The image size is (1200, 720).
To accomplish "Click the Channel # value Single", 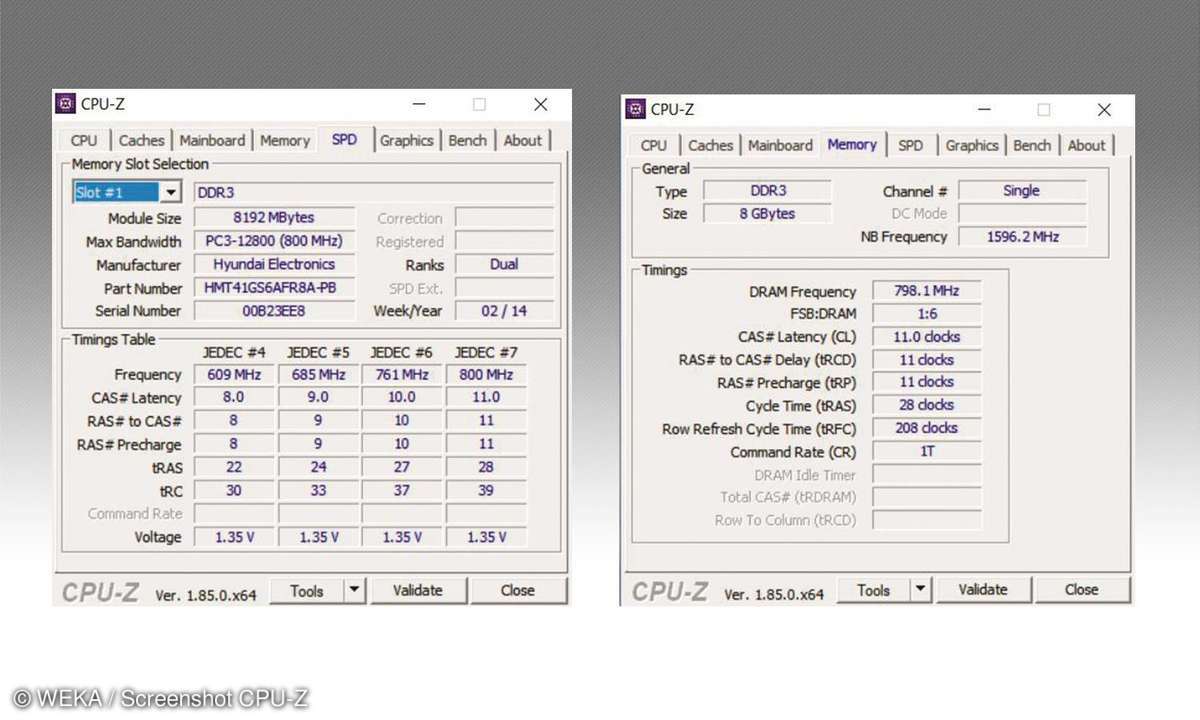I will pyautogui.click(x=1022, y=190).
